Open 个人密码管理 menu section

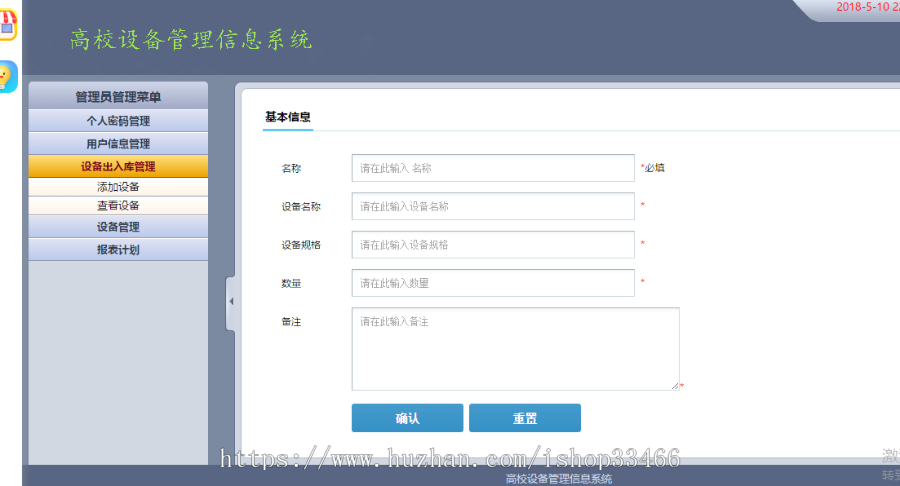click(x=118, y=120)
